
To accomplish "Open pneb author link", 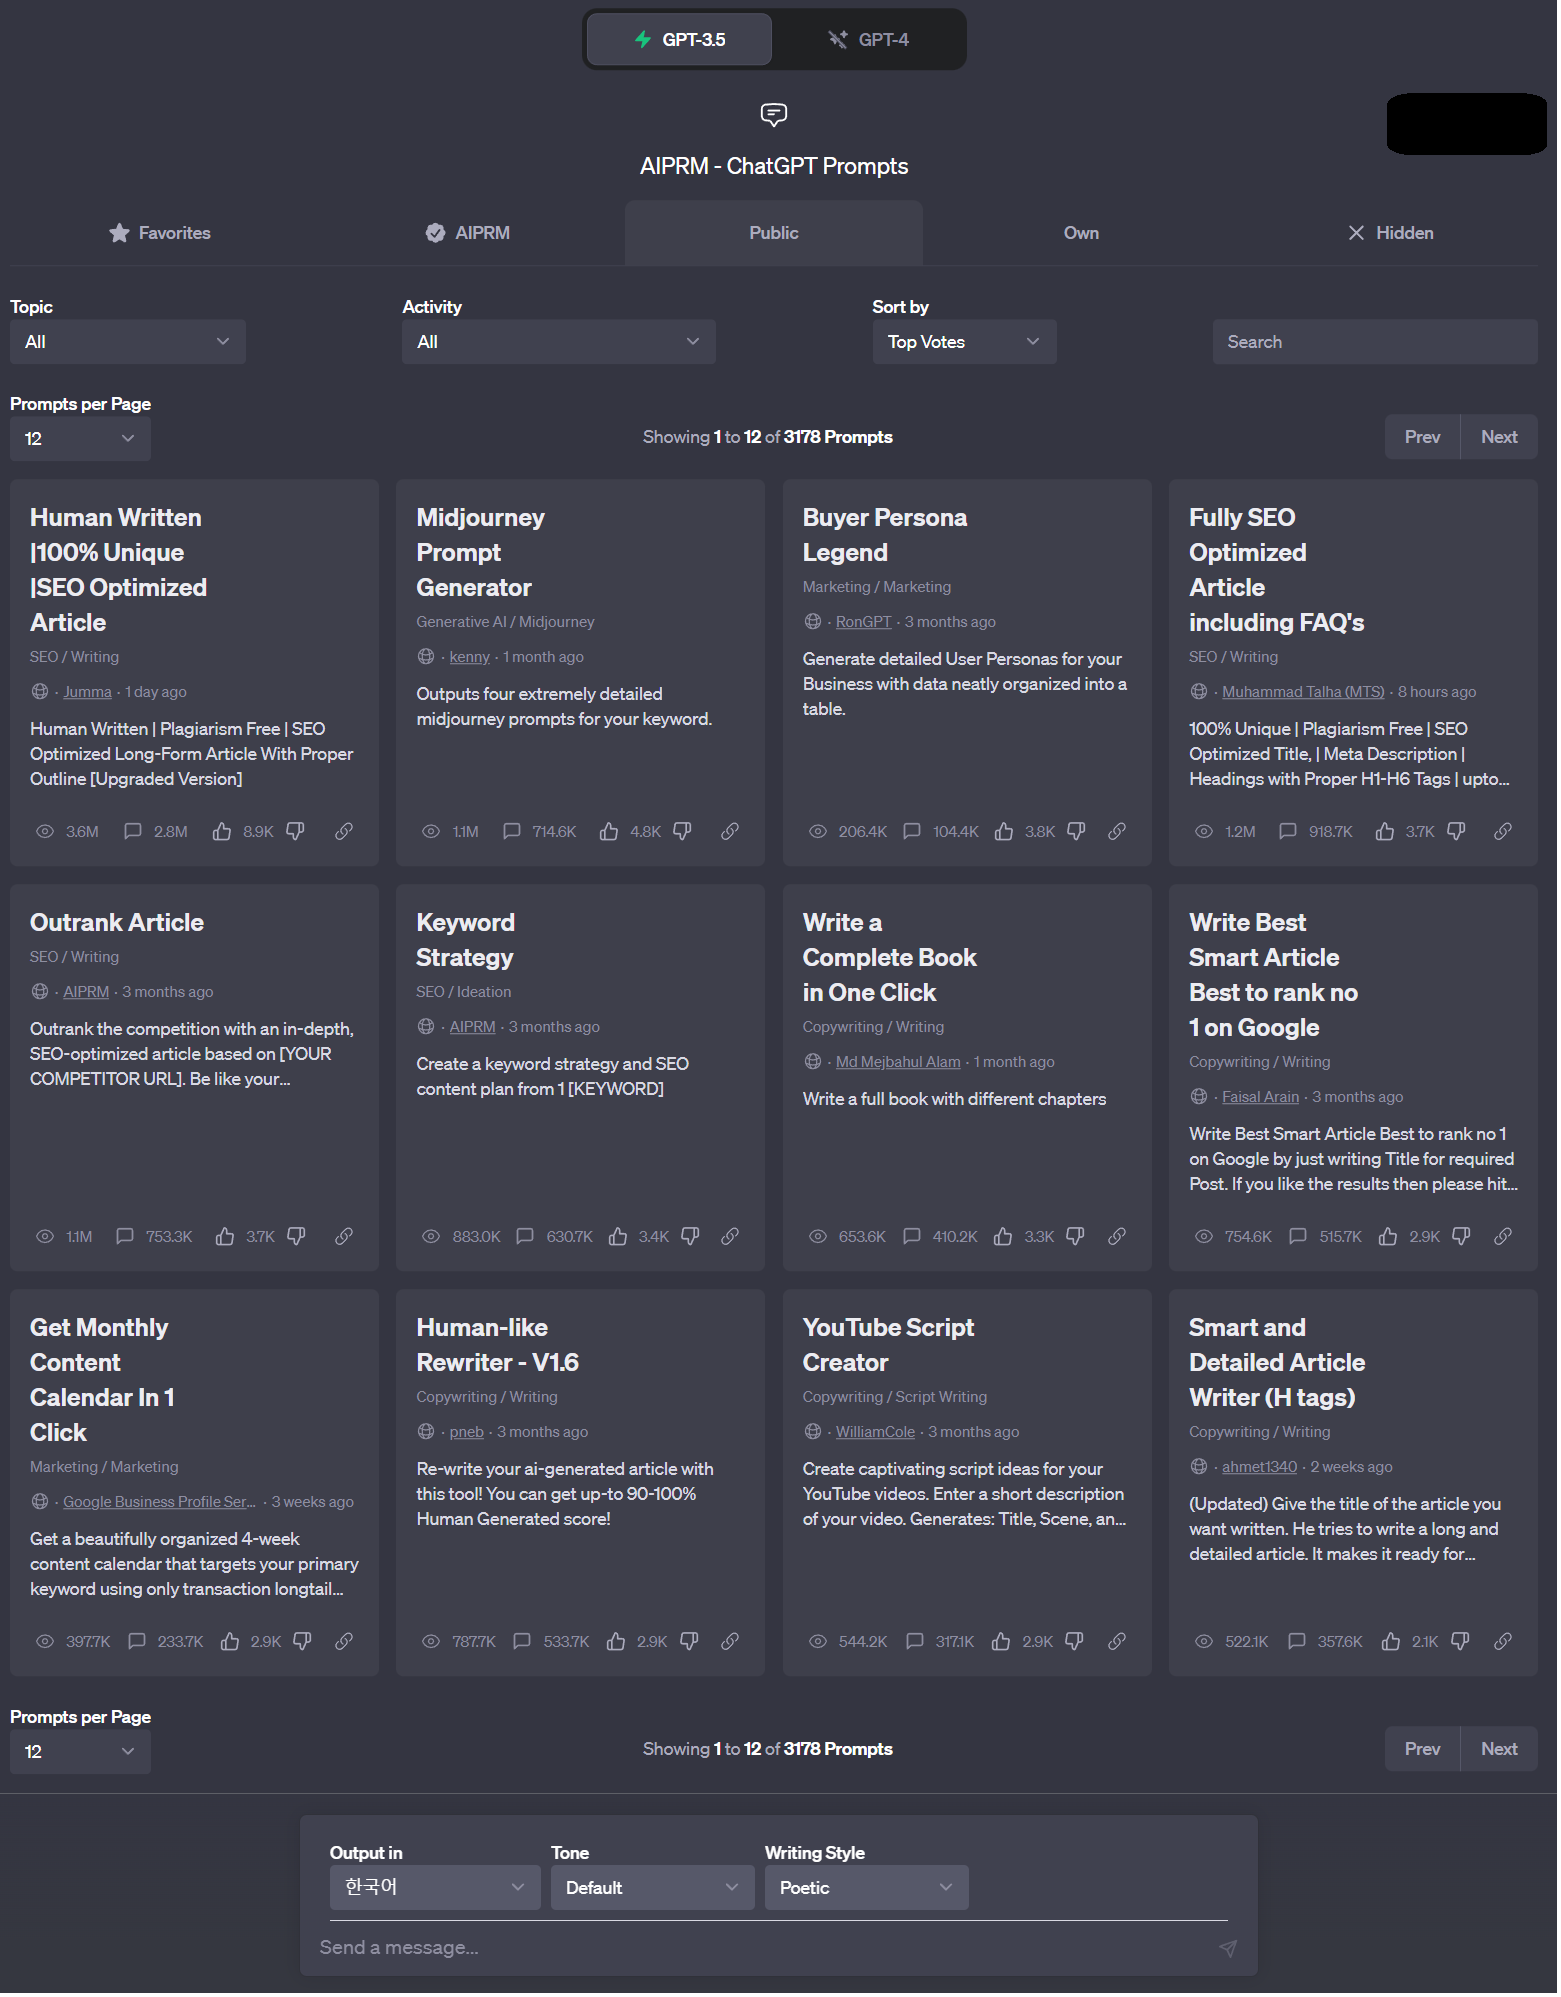I will point(467,1434).
